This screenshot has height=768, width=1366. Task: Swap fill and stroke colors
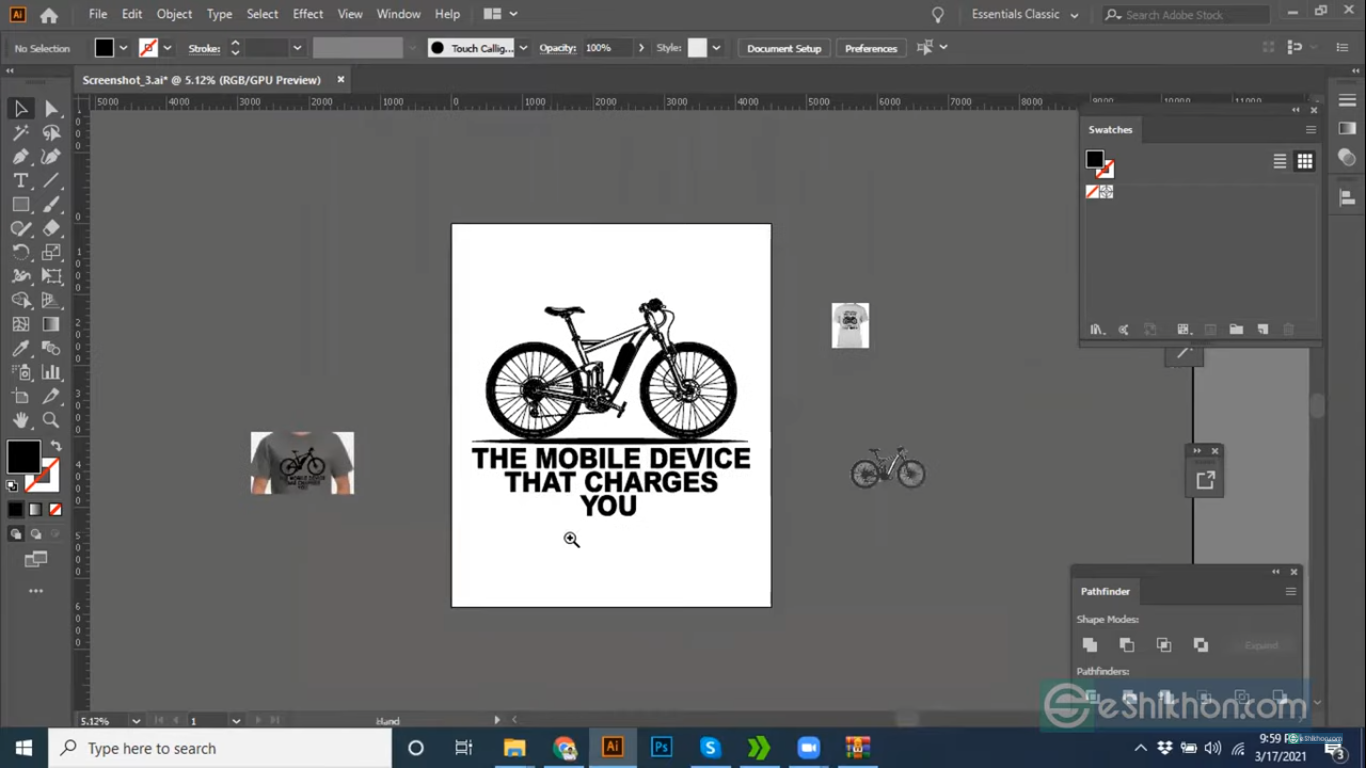(56, 445)
